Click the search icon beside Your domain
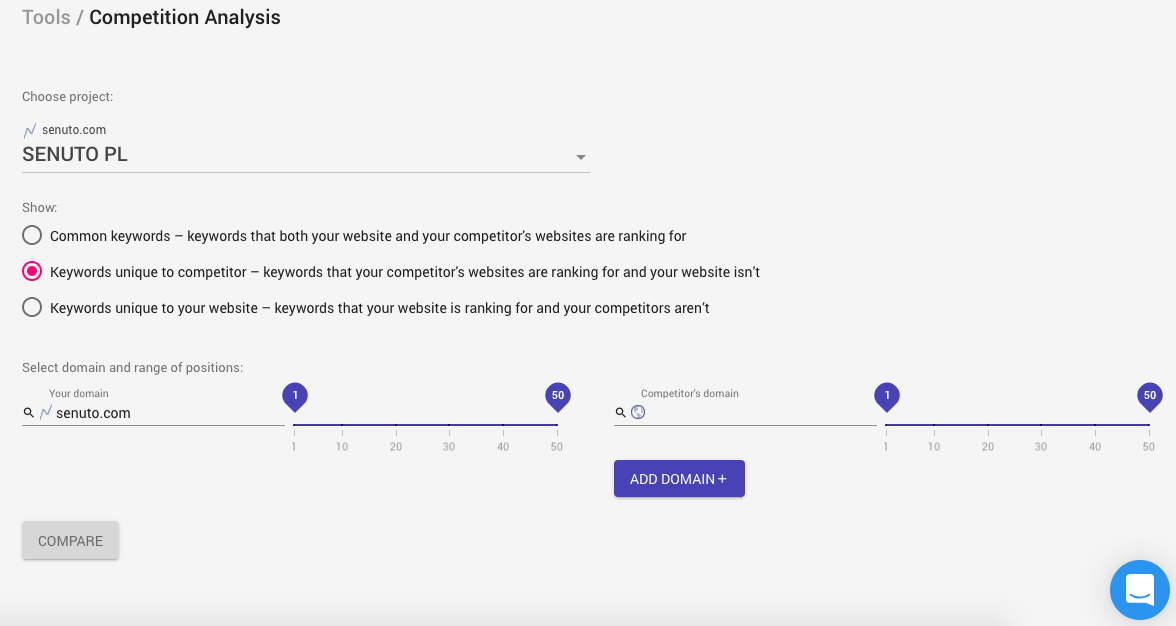This screenshot has height=626, width=1176. click(x=28, y=413)
